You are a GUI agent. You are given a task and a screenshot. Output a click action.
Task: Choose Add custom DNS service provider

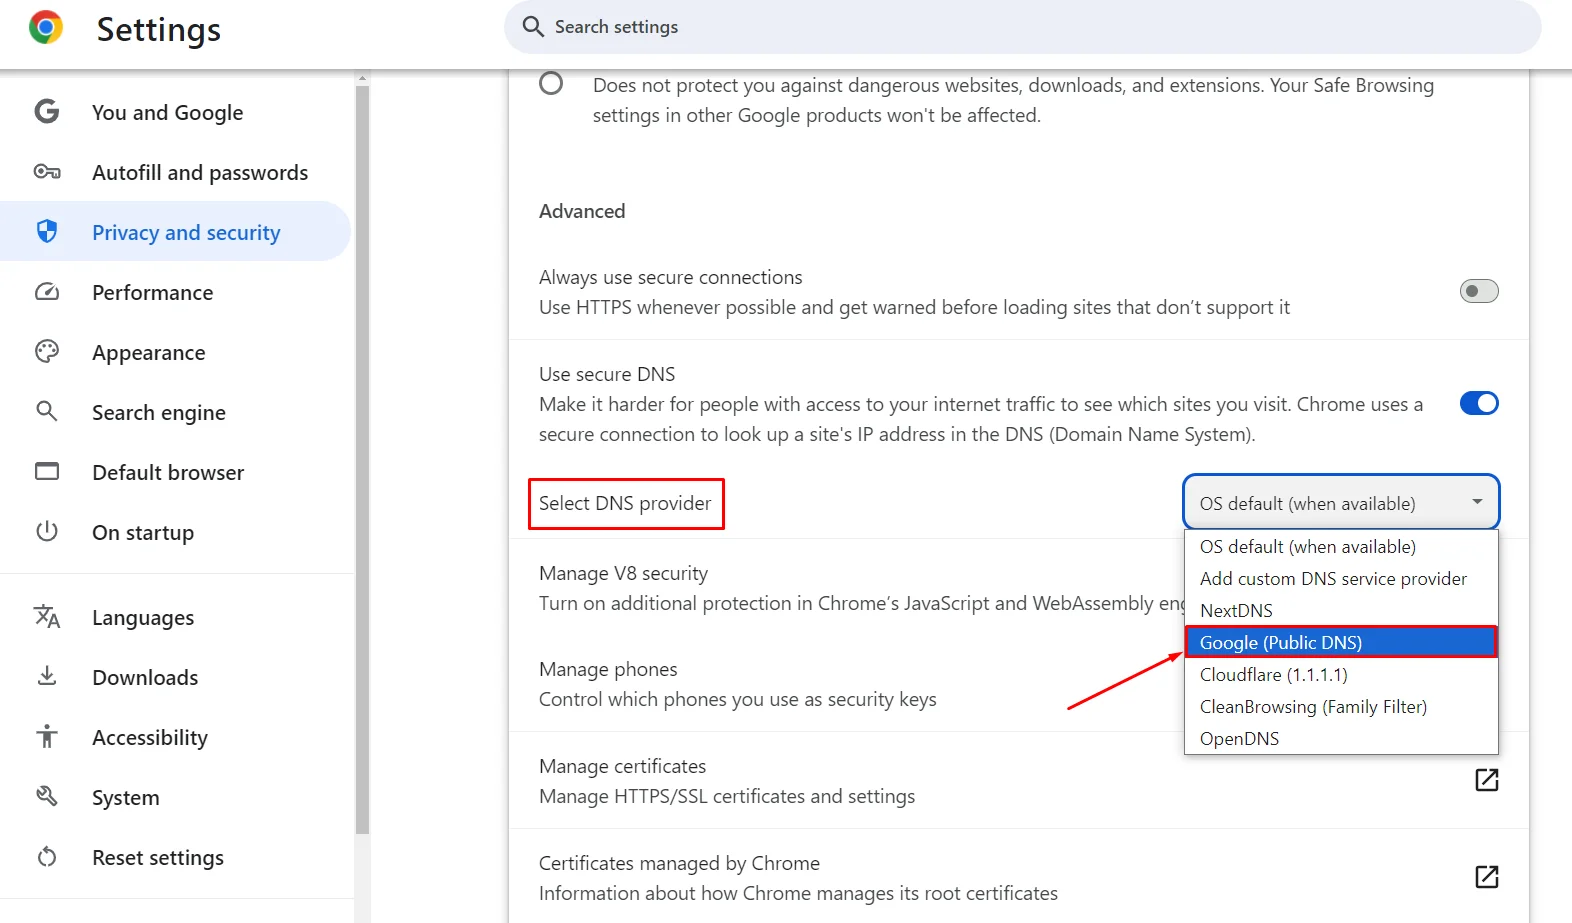(x=1341, y=579)
